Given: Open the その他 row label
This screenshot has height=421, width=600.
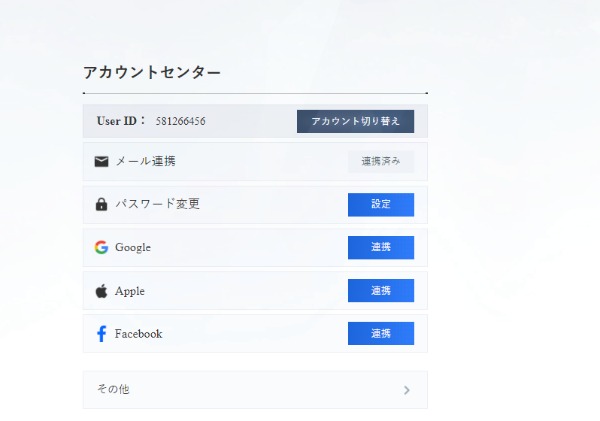Looking at the screenshot, I should (x=113, y=390).
